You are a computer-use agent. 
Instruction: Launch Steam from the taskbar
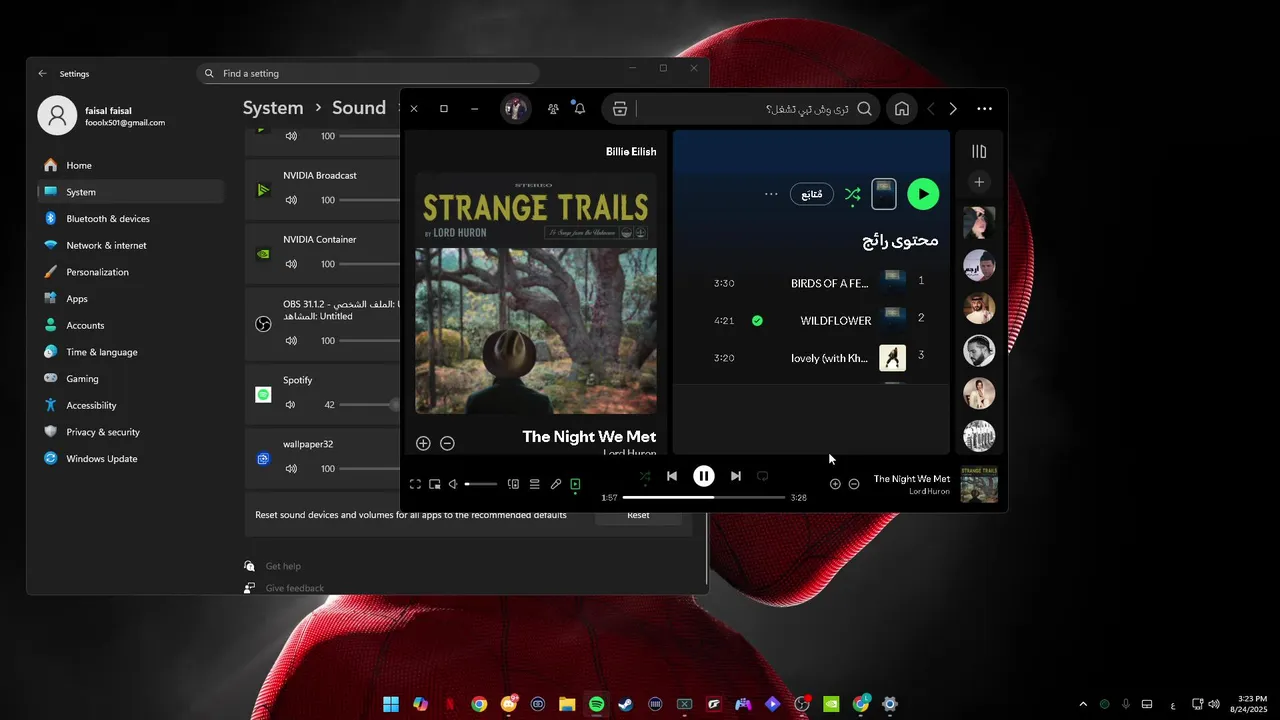click(x=625, y=704)
